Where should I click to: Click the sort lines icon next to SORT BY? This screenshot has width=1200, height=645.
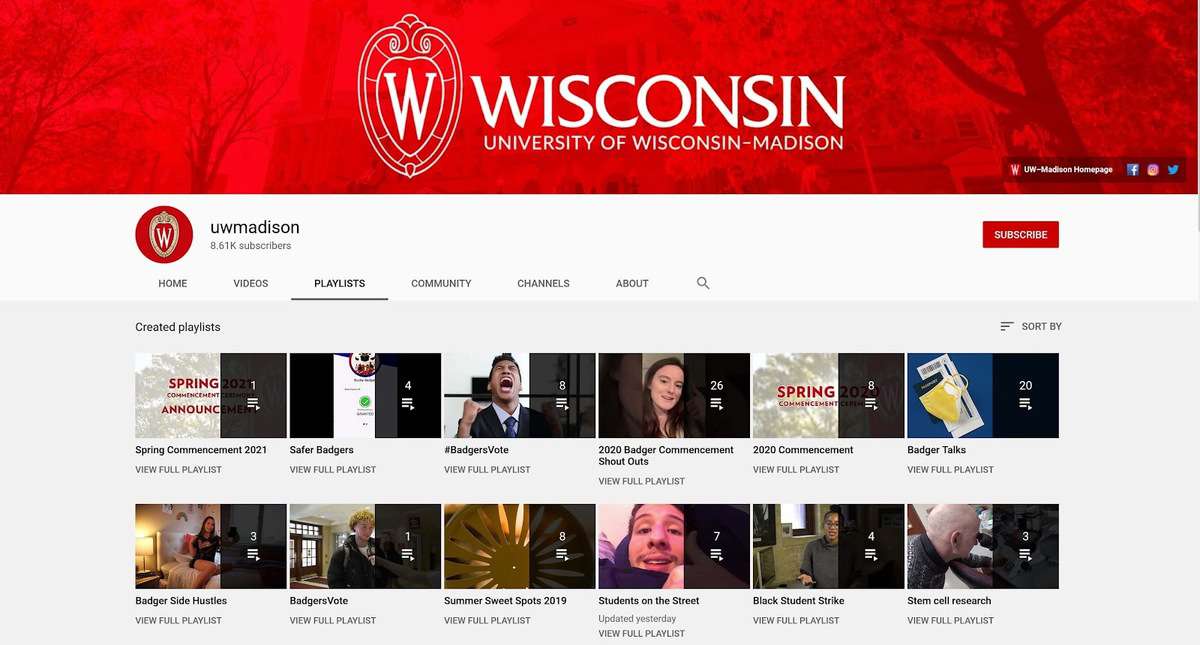point(1005,326)
